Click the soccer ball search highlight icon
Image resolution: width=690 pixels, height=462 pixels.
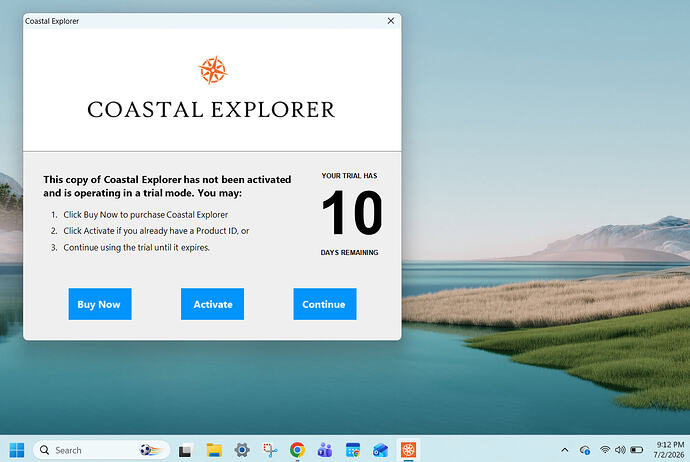[x=150, y=450]
